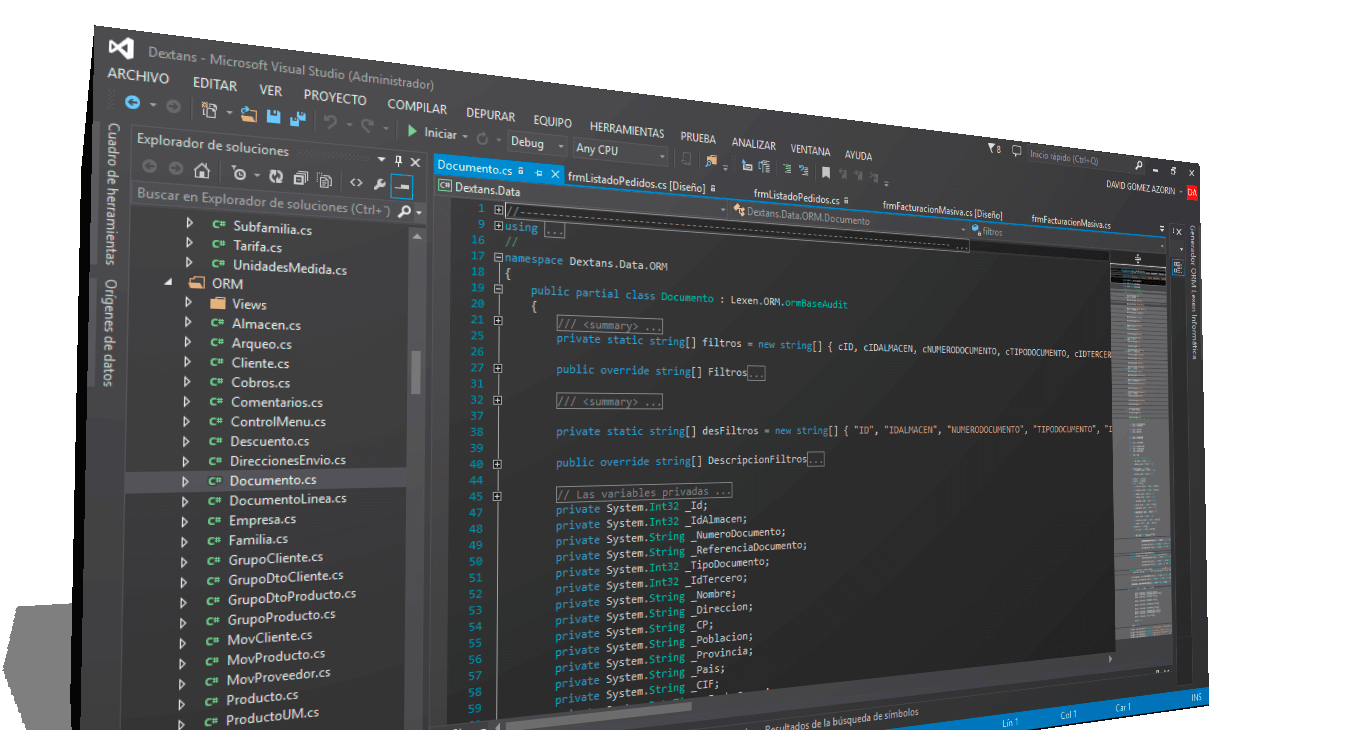Click the Pending Changes Filter clock icon
The image size is (1364, 730).
tap(238, 173)
